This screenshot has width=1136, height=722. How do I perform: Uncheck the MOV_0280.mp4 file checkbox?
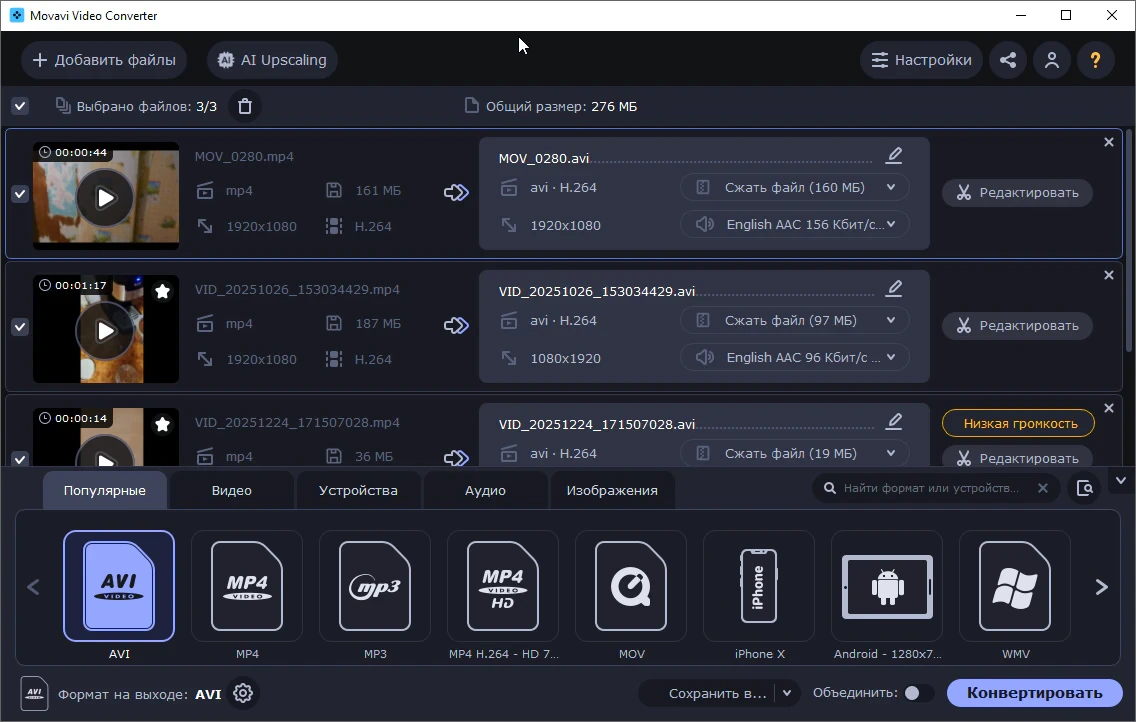20,194
